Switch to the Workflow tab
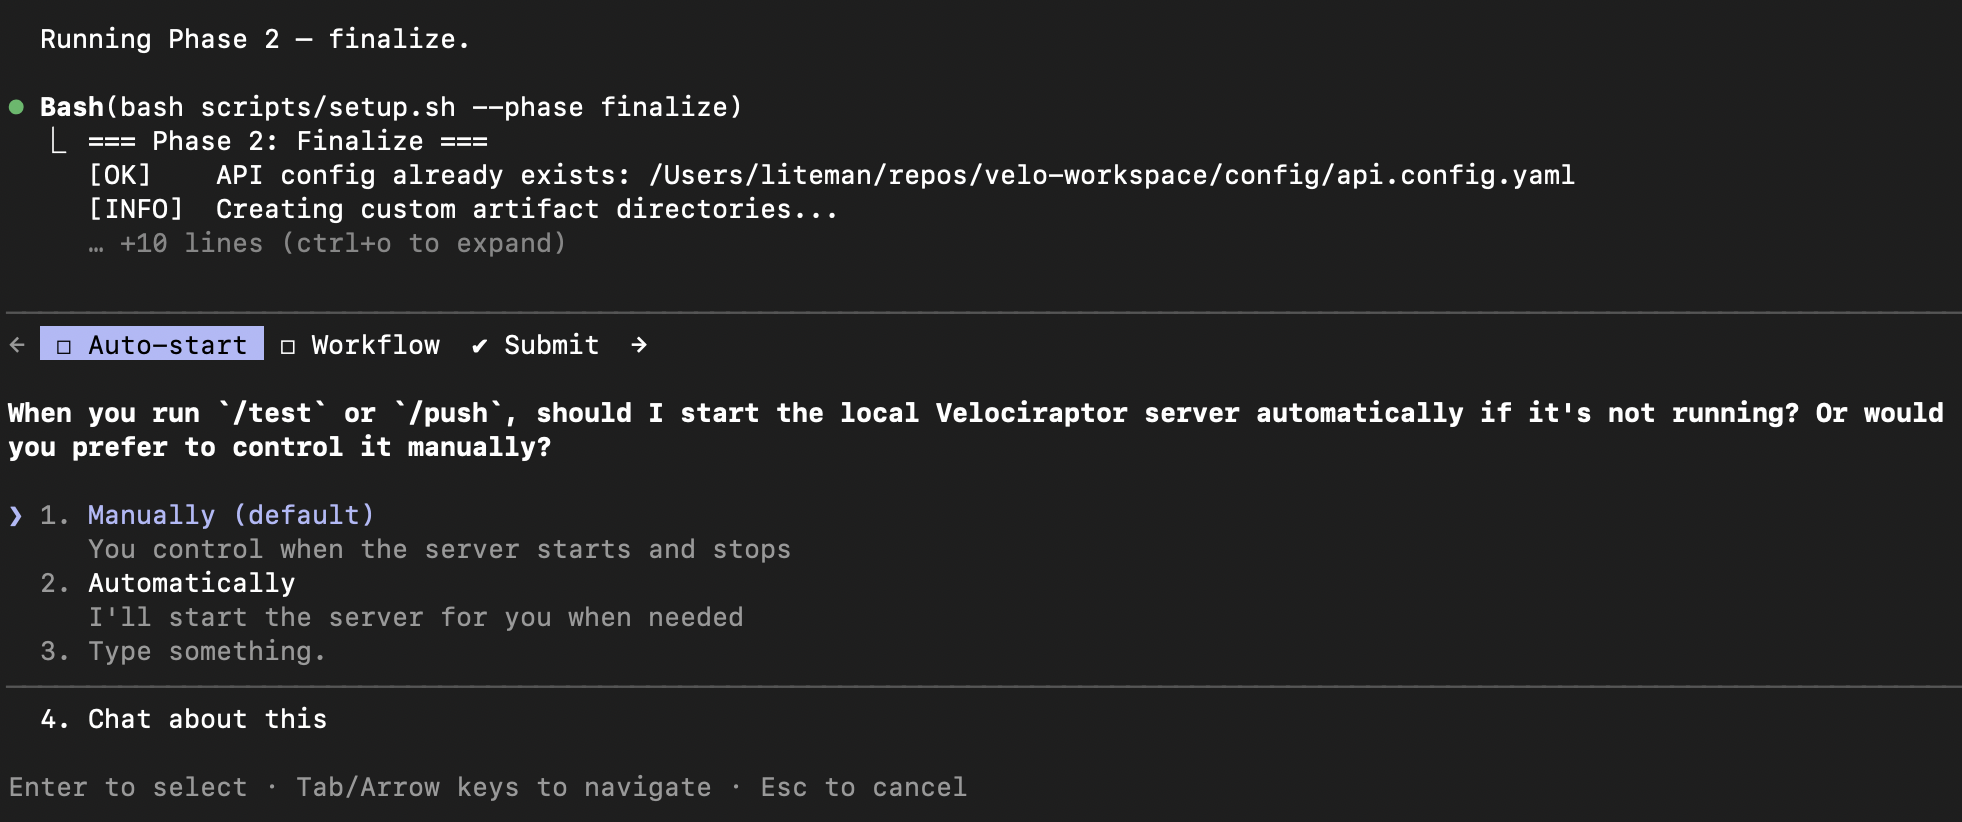1962x822 pixels. [375, 344]
